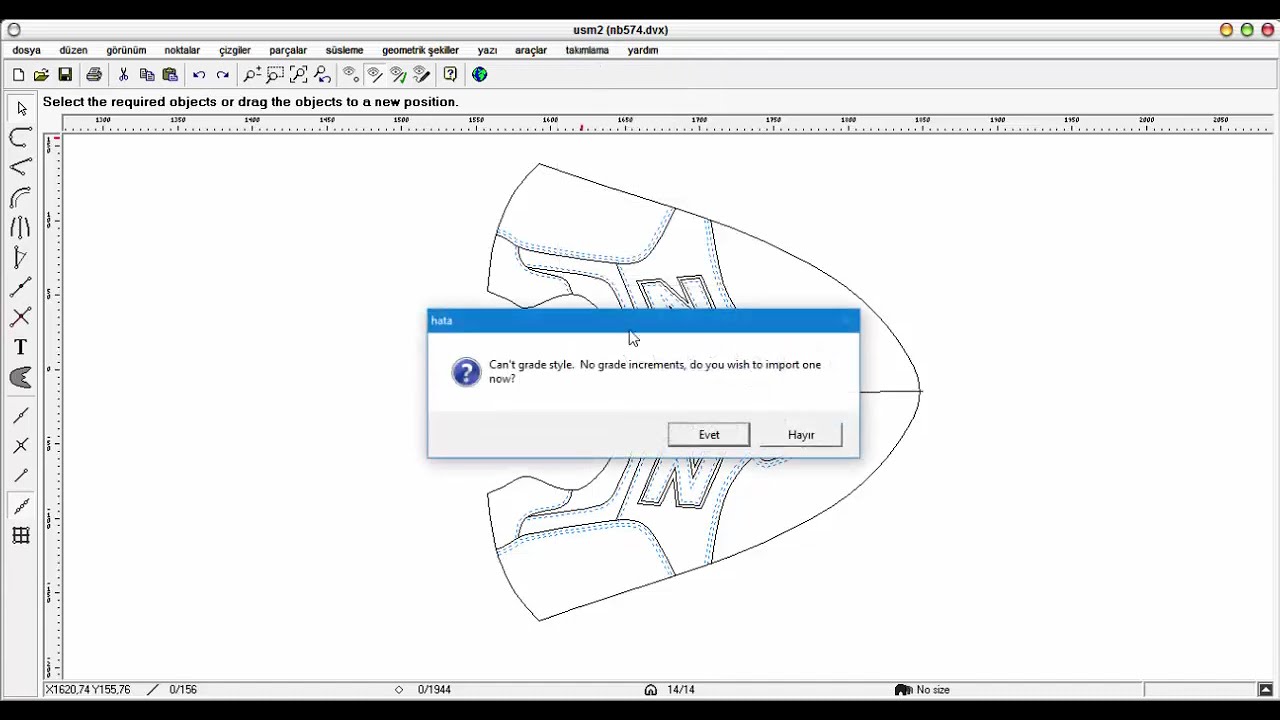The height and width of the screenshot is (720, 1280).
Task: Select the line with endpoints tool
Action: 21,288
